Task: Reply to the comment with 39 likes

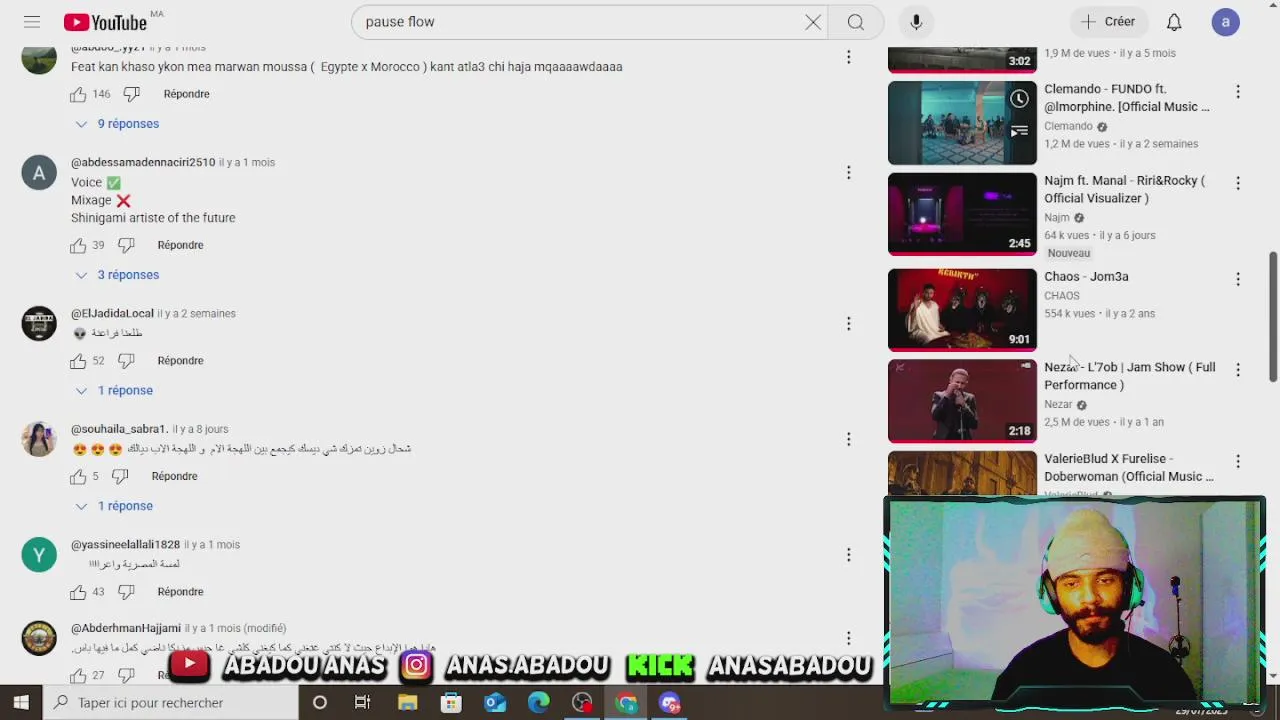Action: [180, 245]
